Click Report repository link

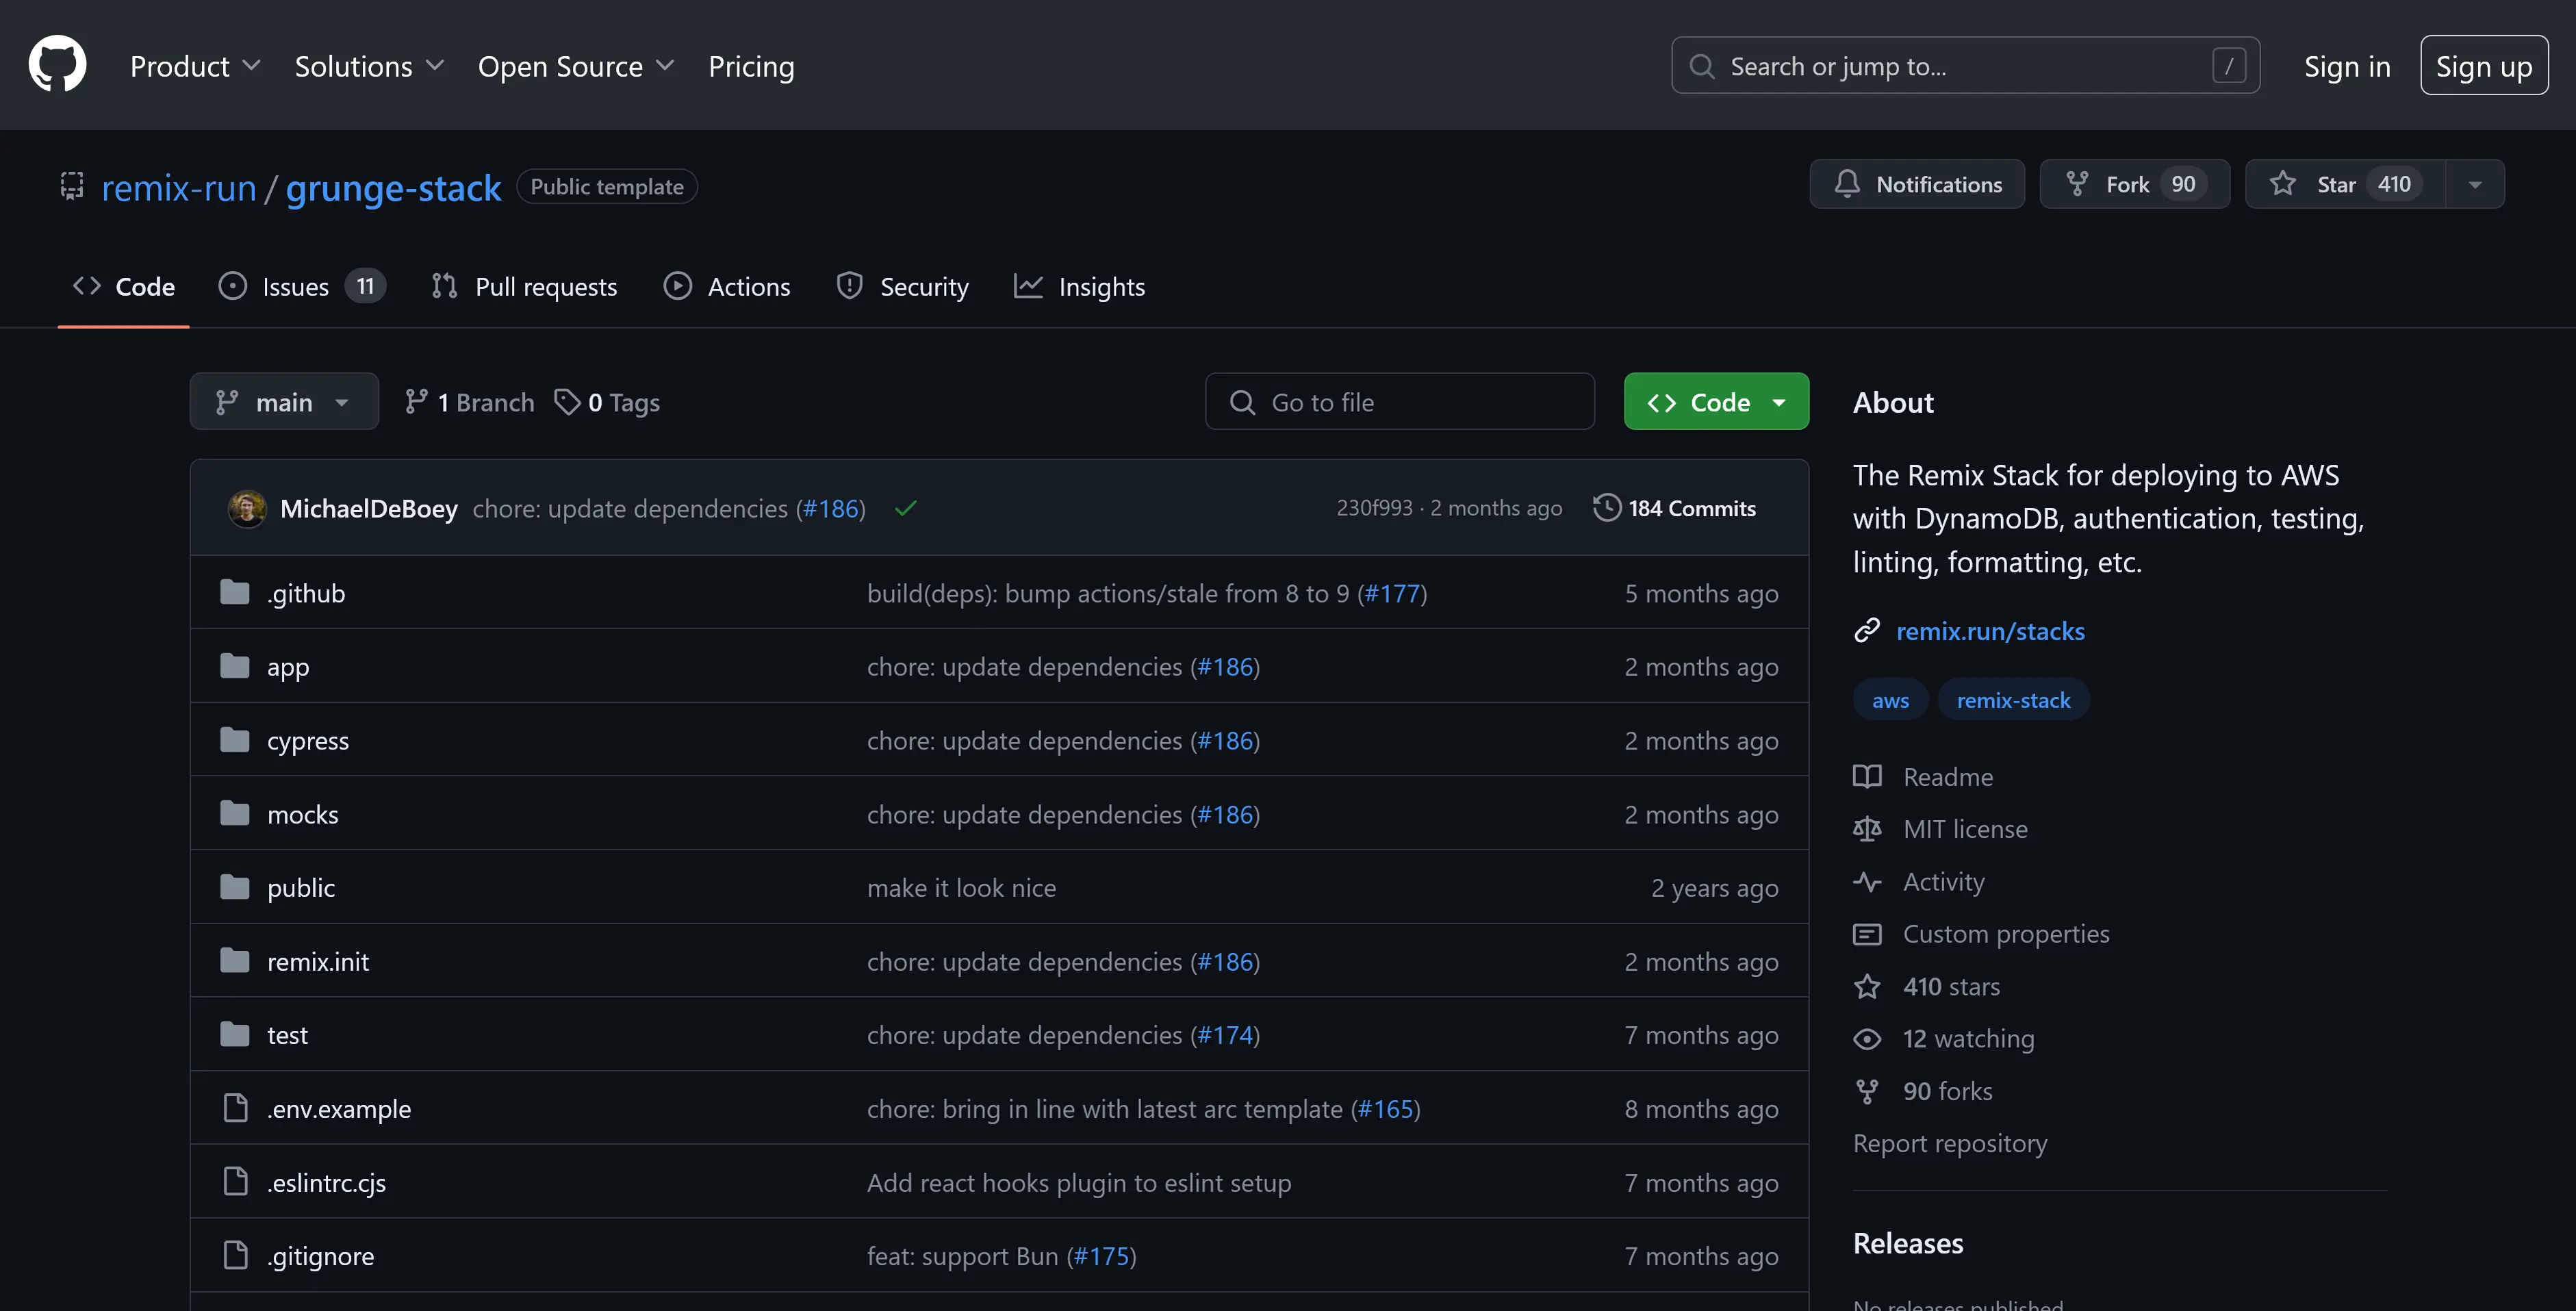click(1950, 1143)
